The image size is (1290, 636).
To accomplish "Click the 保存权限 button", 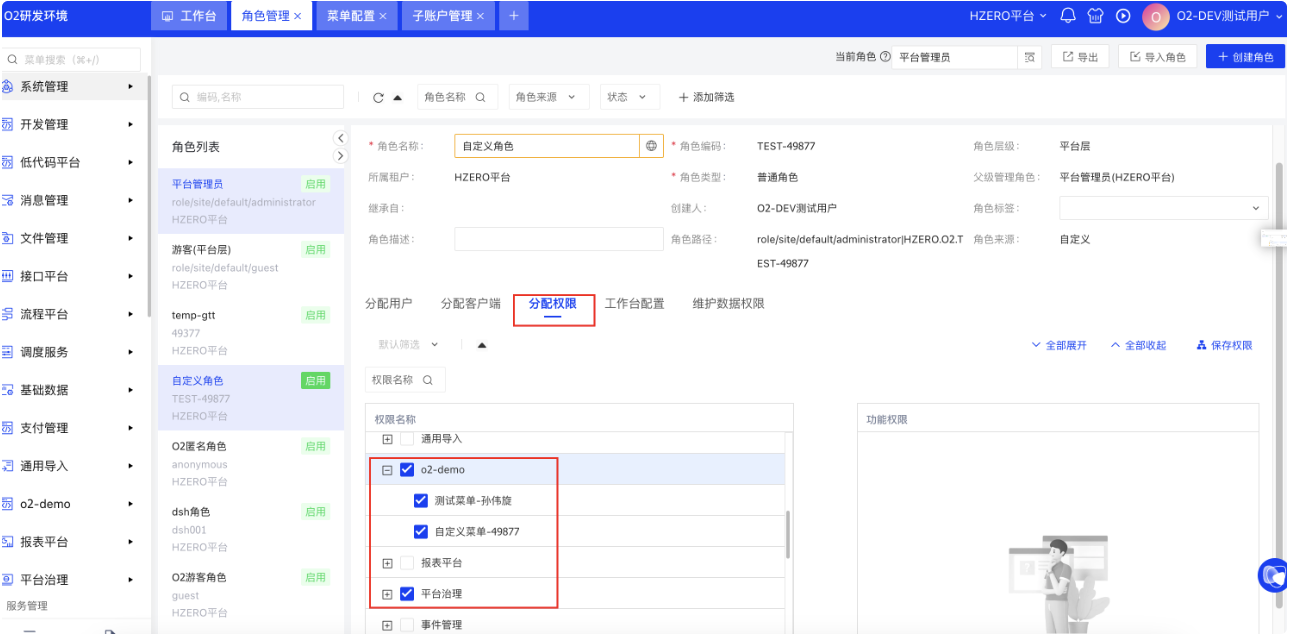I will [x=1224, y=346].
